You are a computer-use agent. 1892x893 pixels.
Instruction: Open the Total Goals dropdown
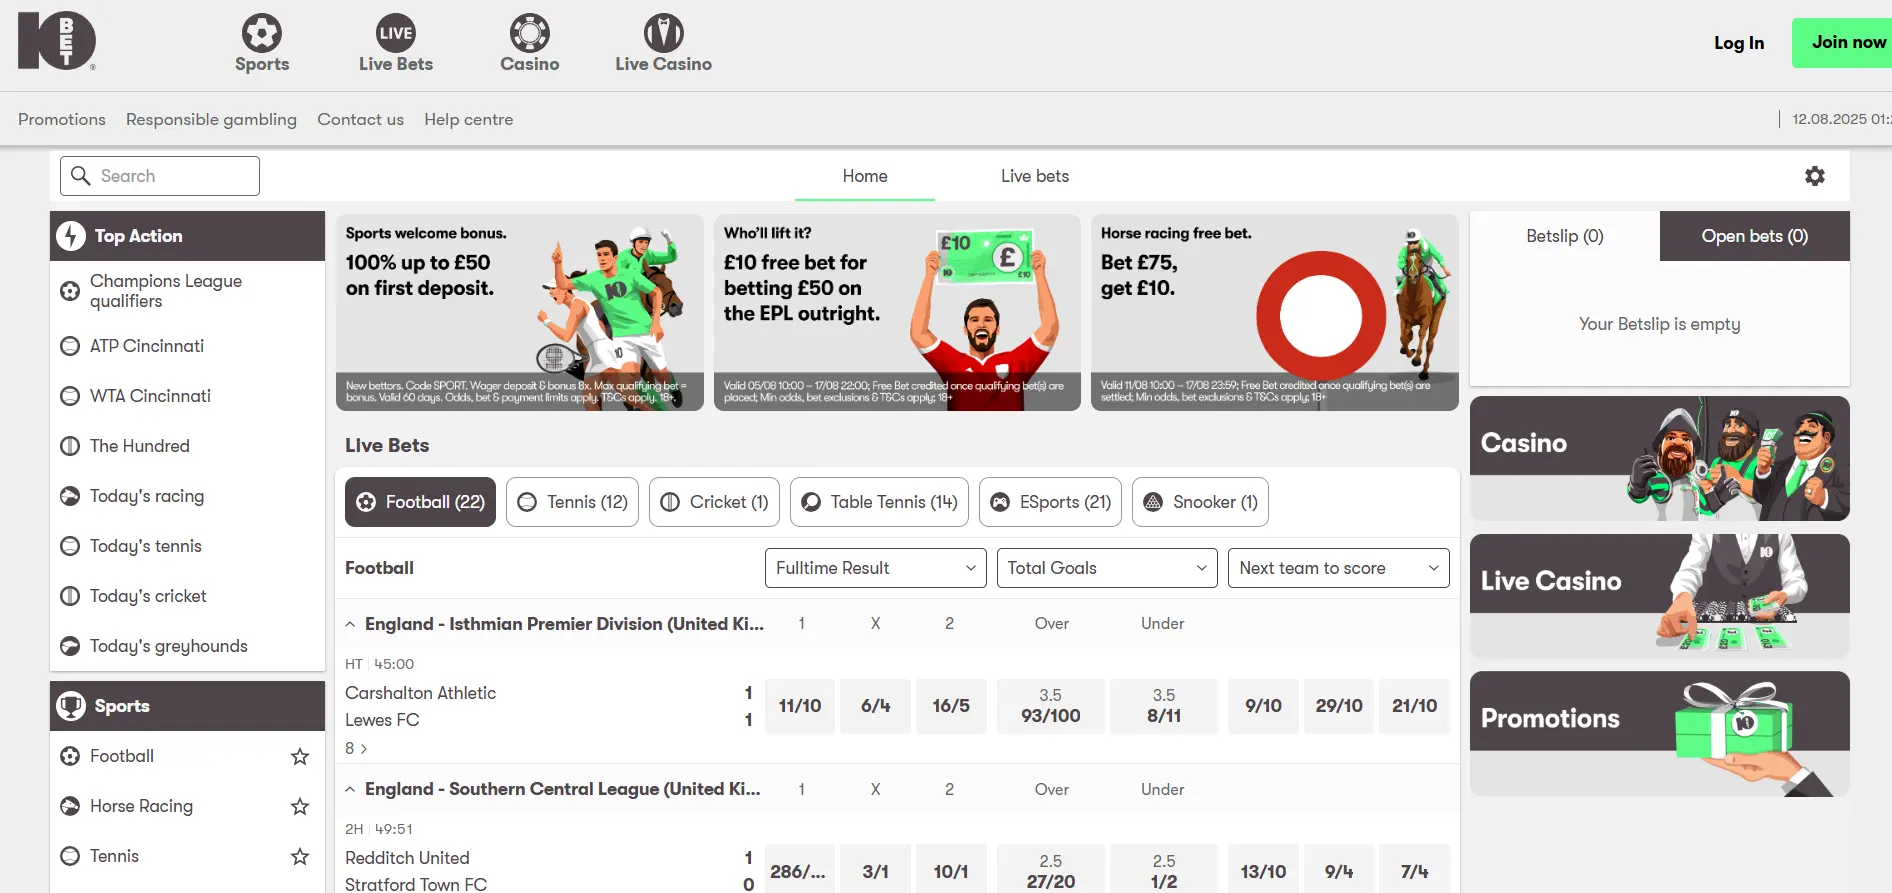(x=1107, y=568)
